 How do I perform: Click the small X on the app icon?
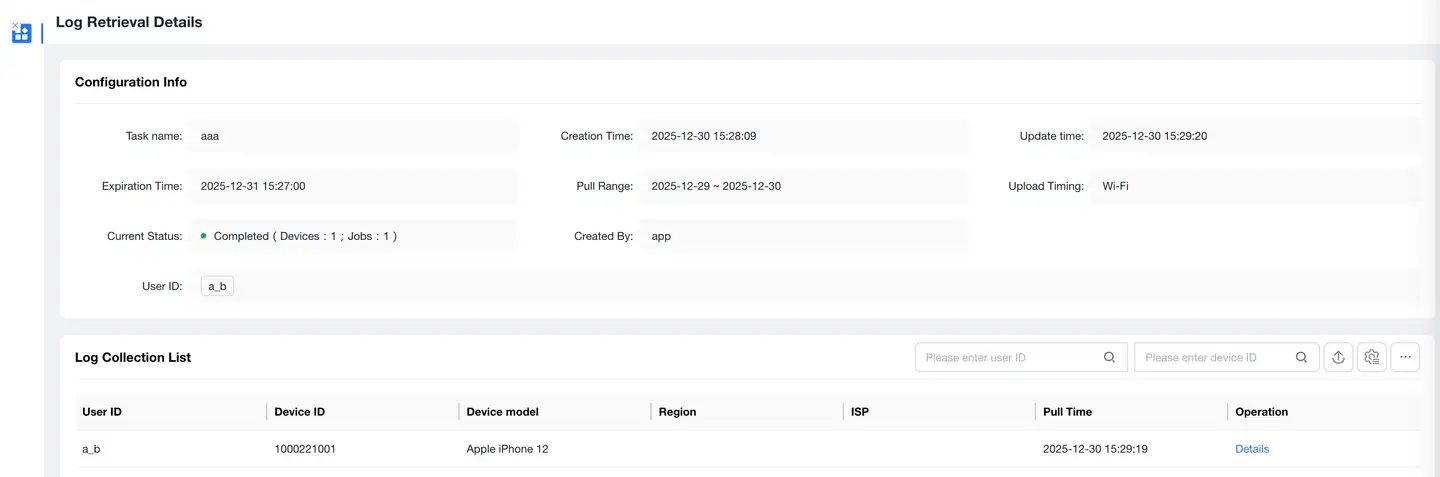pos(15,25)
